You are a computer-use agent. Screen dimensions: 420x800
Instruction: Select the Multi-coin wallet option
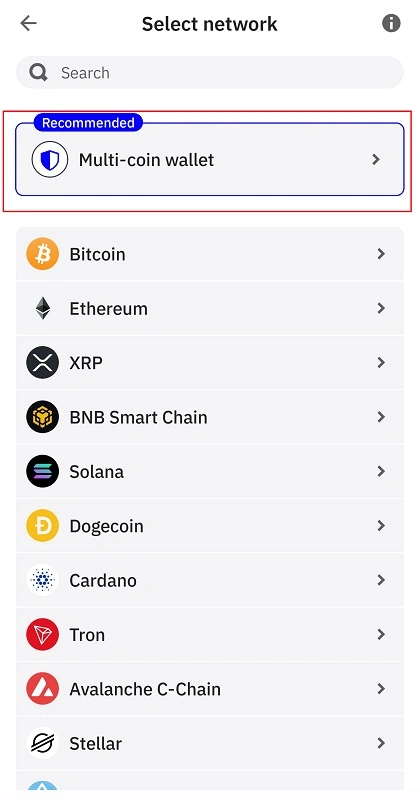tap(210, 159)
